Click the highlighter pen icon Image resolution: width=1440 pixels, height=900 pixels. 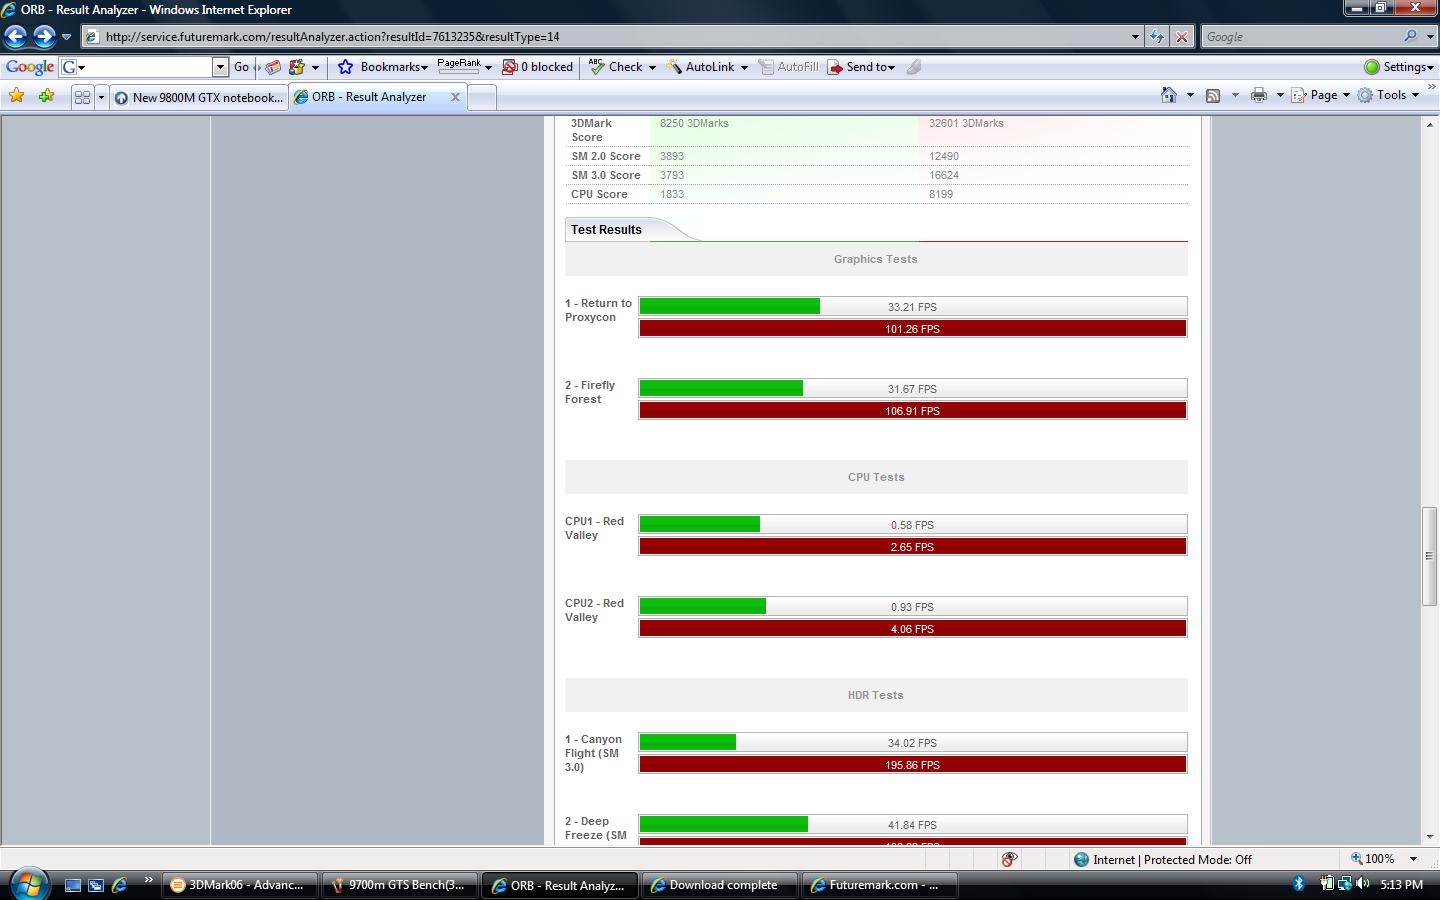click(x=913, y=67)
